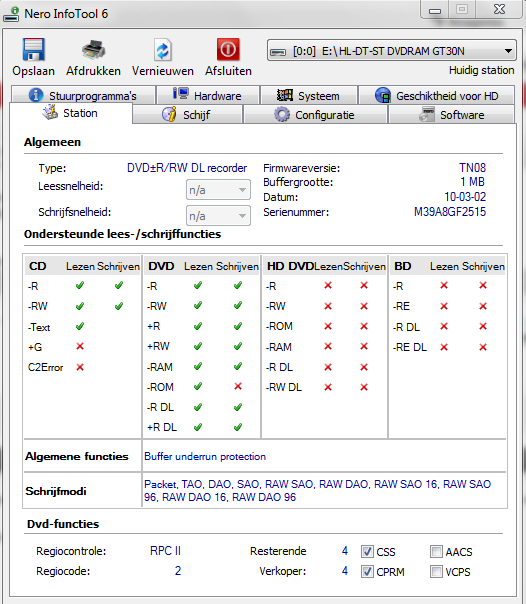This screenshot has height=604, width=526.
Task: Click red cross for HD DVD -ROM Lezen
Action: coord(328,326)
